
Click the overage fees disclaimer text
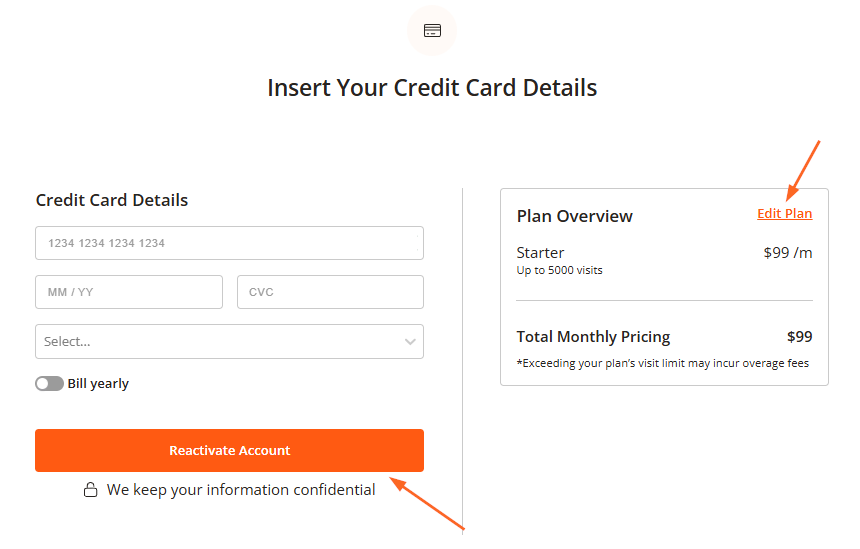tap(662, 363)
